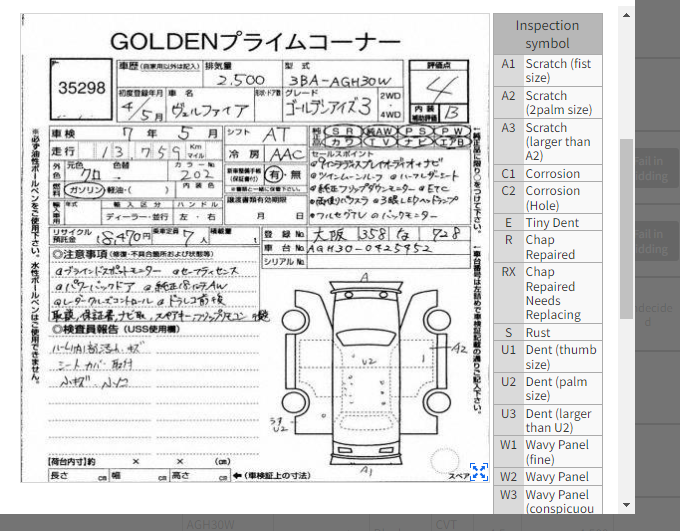Select the C2 Corrosion (Hole) row
Screen dimensions: 680x531
pos(547,198)
